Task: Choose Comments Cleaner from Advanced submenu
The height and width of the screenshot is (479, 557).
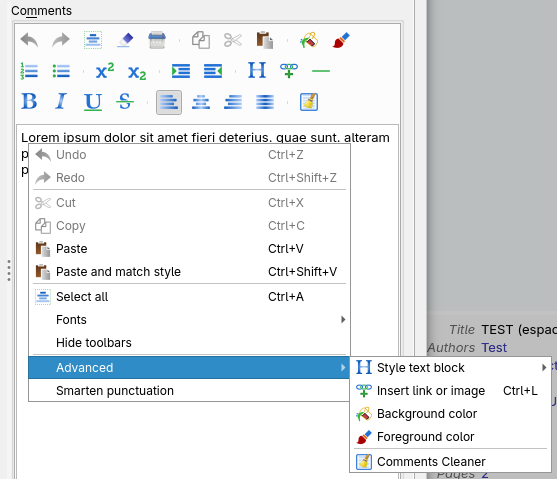Action: (x=450, y=462)
